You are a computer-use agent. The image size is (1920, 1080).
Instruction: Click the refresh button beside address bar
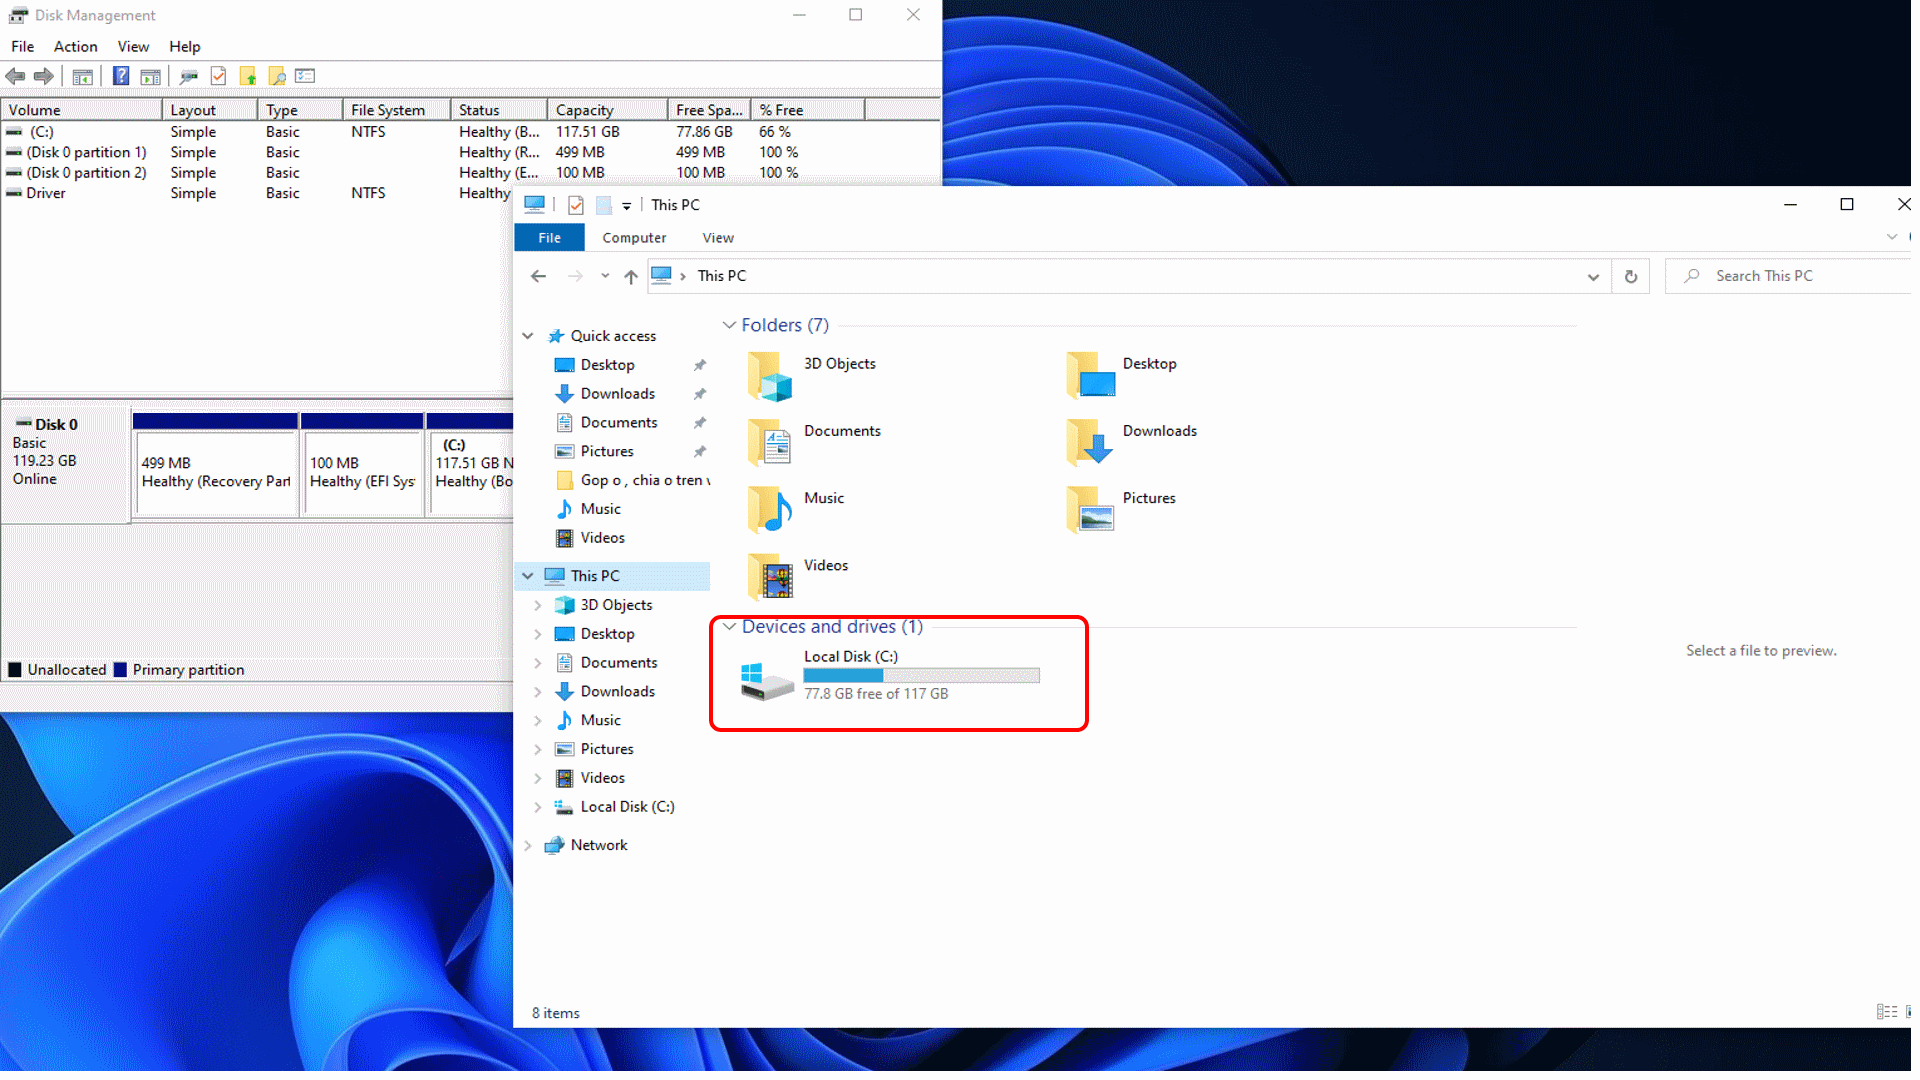coord(1630,276)
